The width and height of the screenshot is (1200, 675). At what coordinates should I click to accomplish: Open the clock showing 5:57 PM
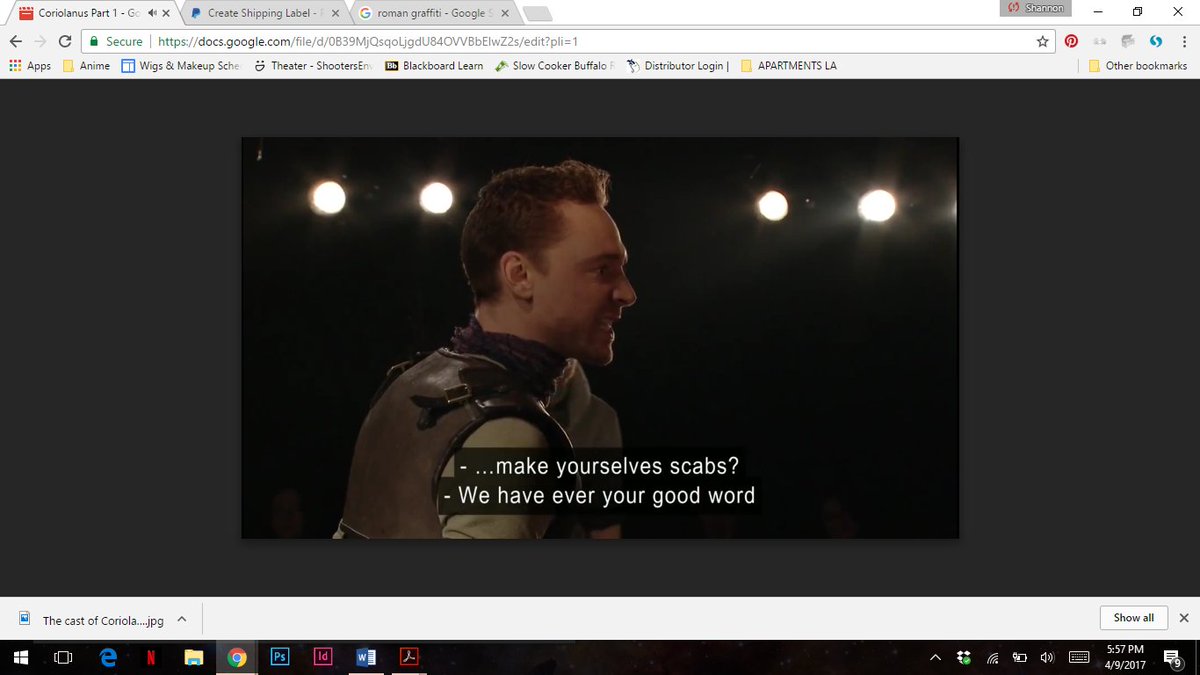[x=1125, y=657]
